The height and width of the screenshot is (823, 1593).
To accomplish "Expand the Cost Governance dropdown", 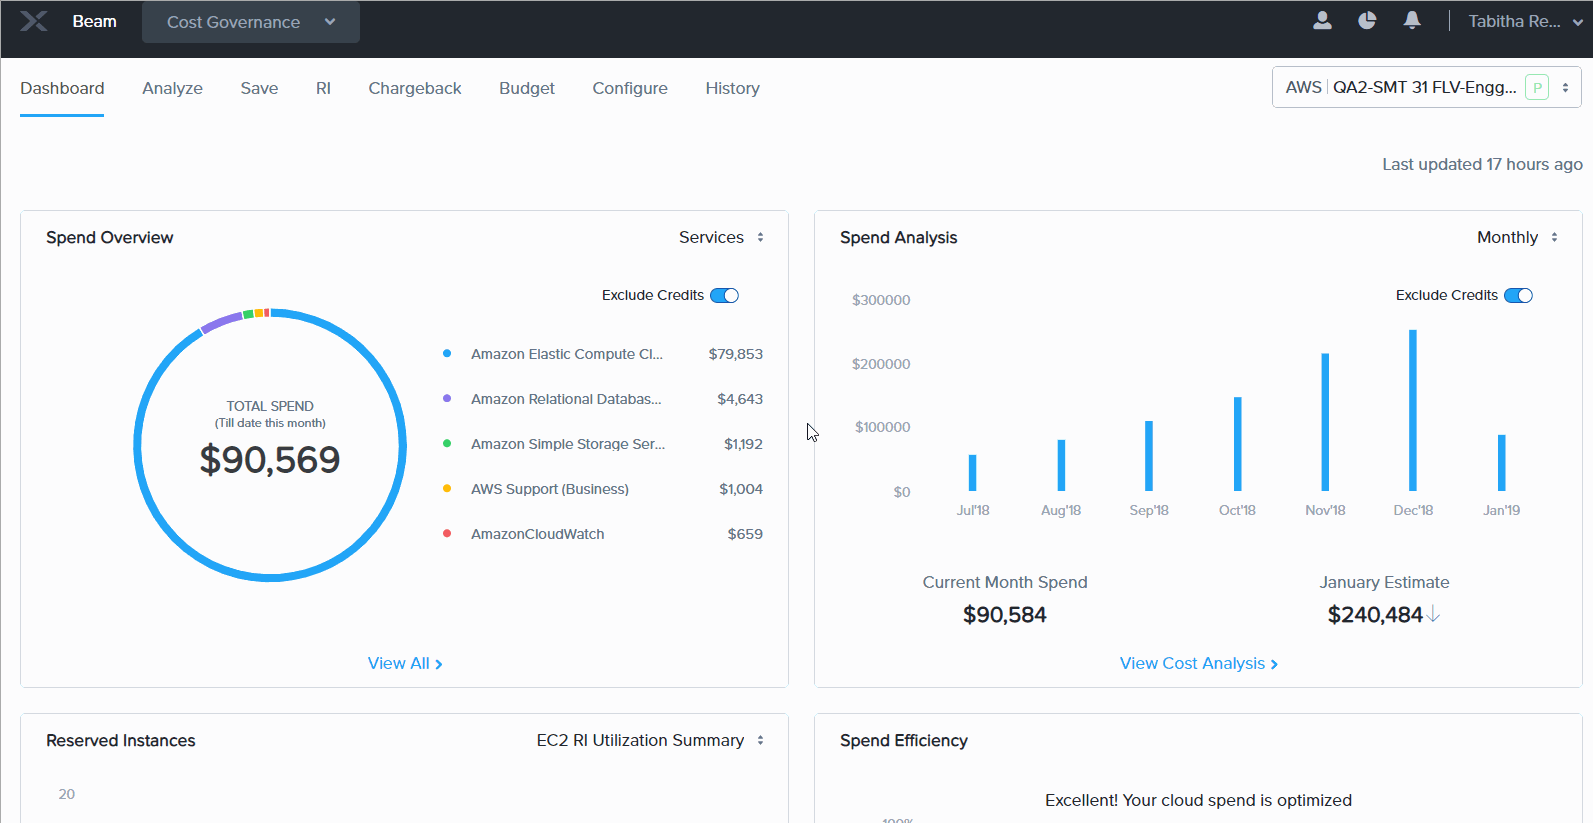I will pos(250,22).
